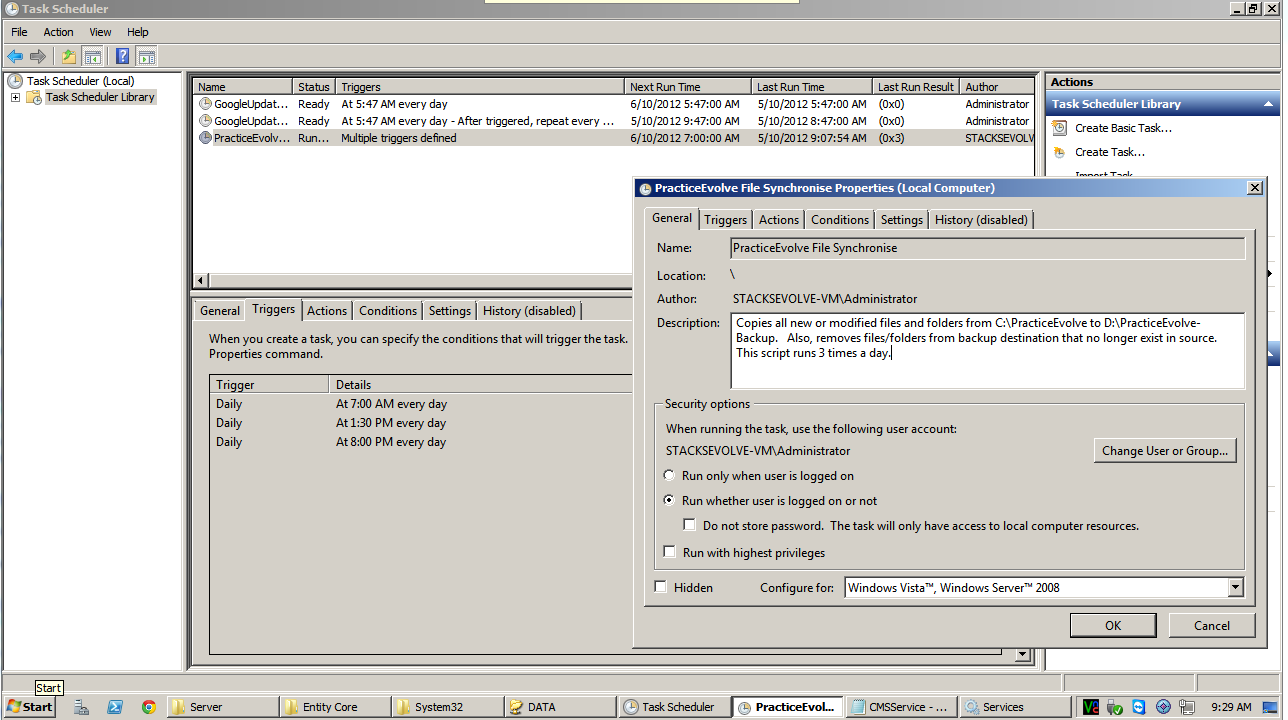The width and height of the screenshot is (1288, 720).
Task: Click the Create Task... action link
Action: click(1109, 152)
